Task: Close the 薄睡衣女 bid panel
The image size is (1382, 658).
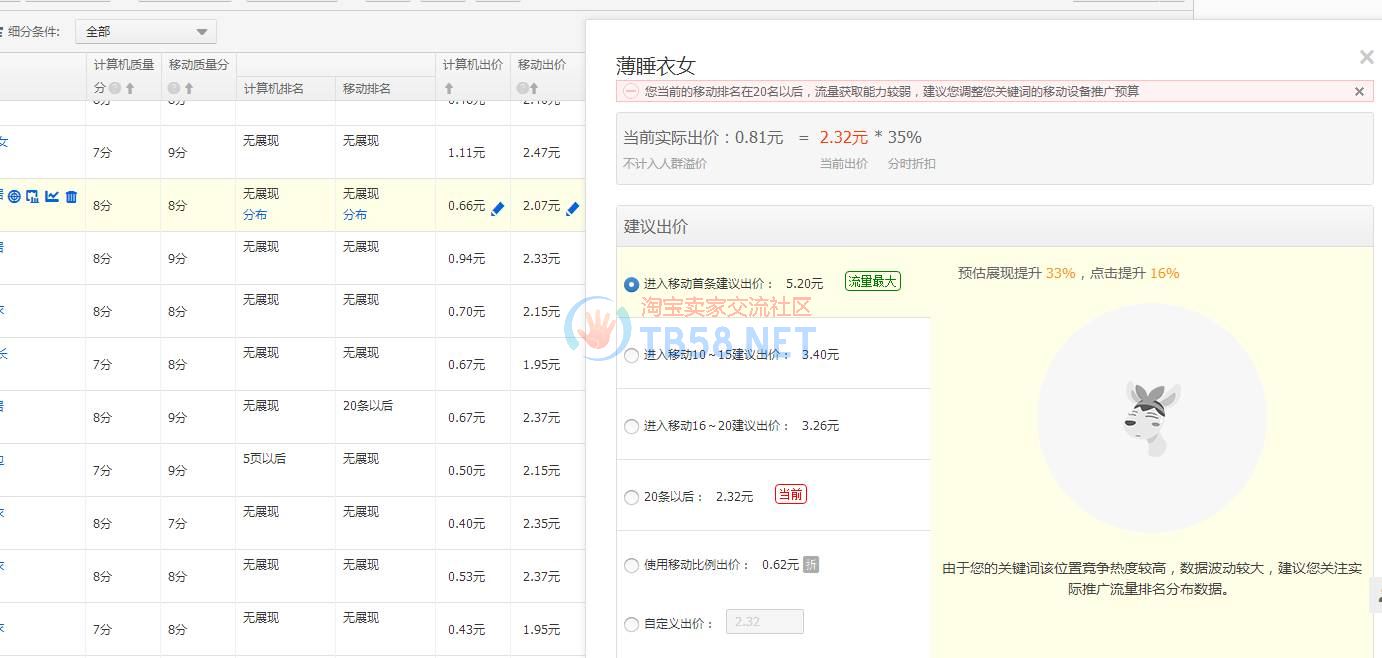Action: pos(1366,58)
